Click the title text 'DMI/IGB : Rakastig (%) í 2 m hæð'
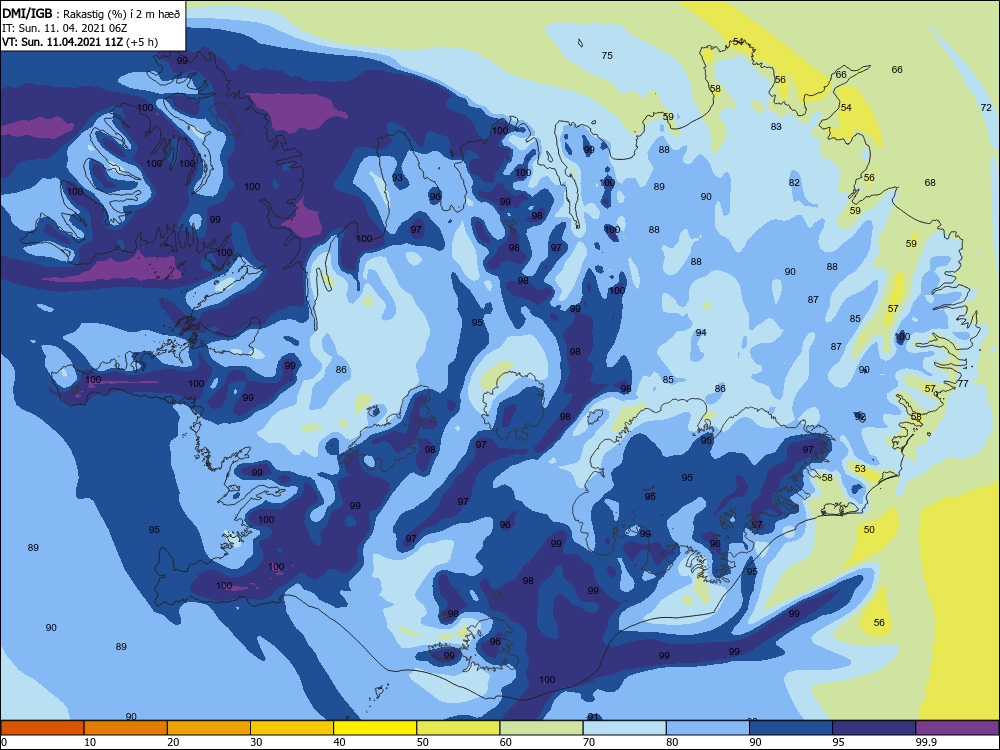 (91, 13)
